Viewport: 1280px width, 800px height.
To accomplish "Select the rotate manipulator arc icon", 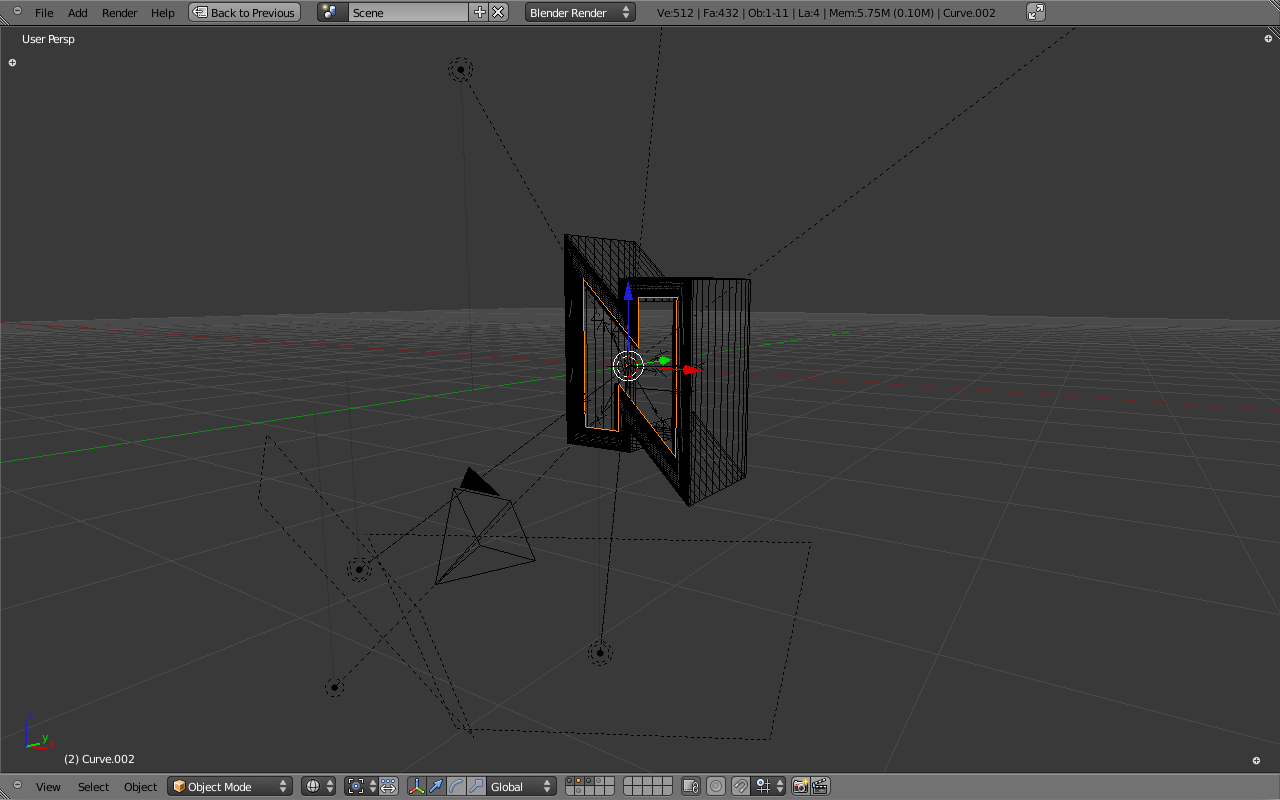I will coord(457,787).
